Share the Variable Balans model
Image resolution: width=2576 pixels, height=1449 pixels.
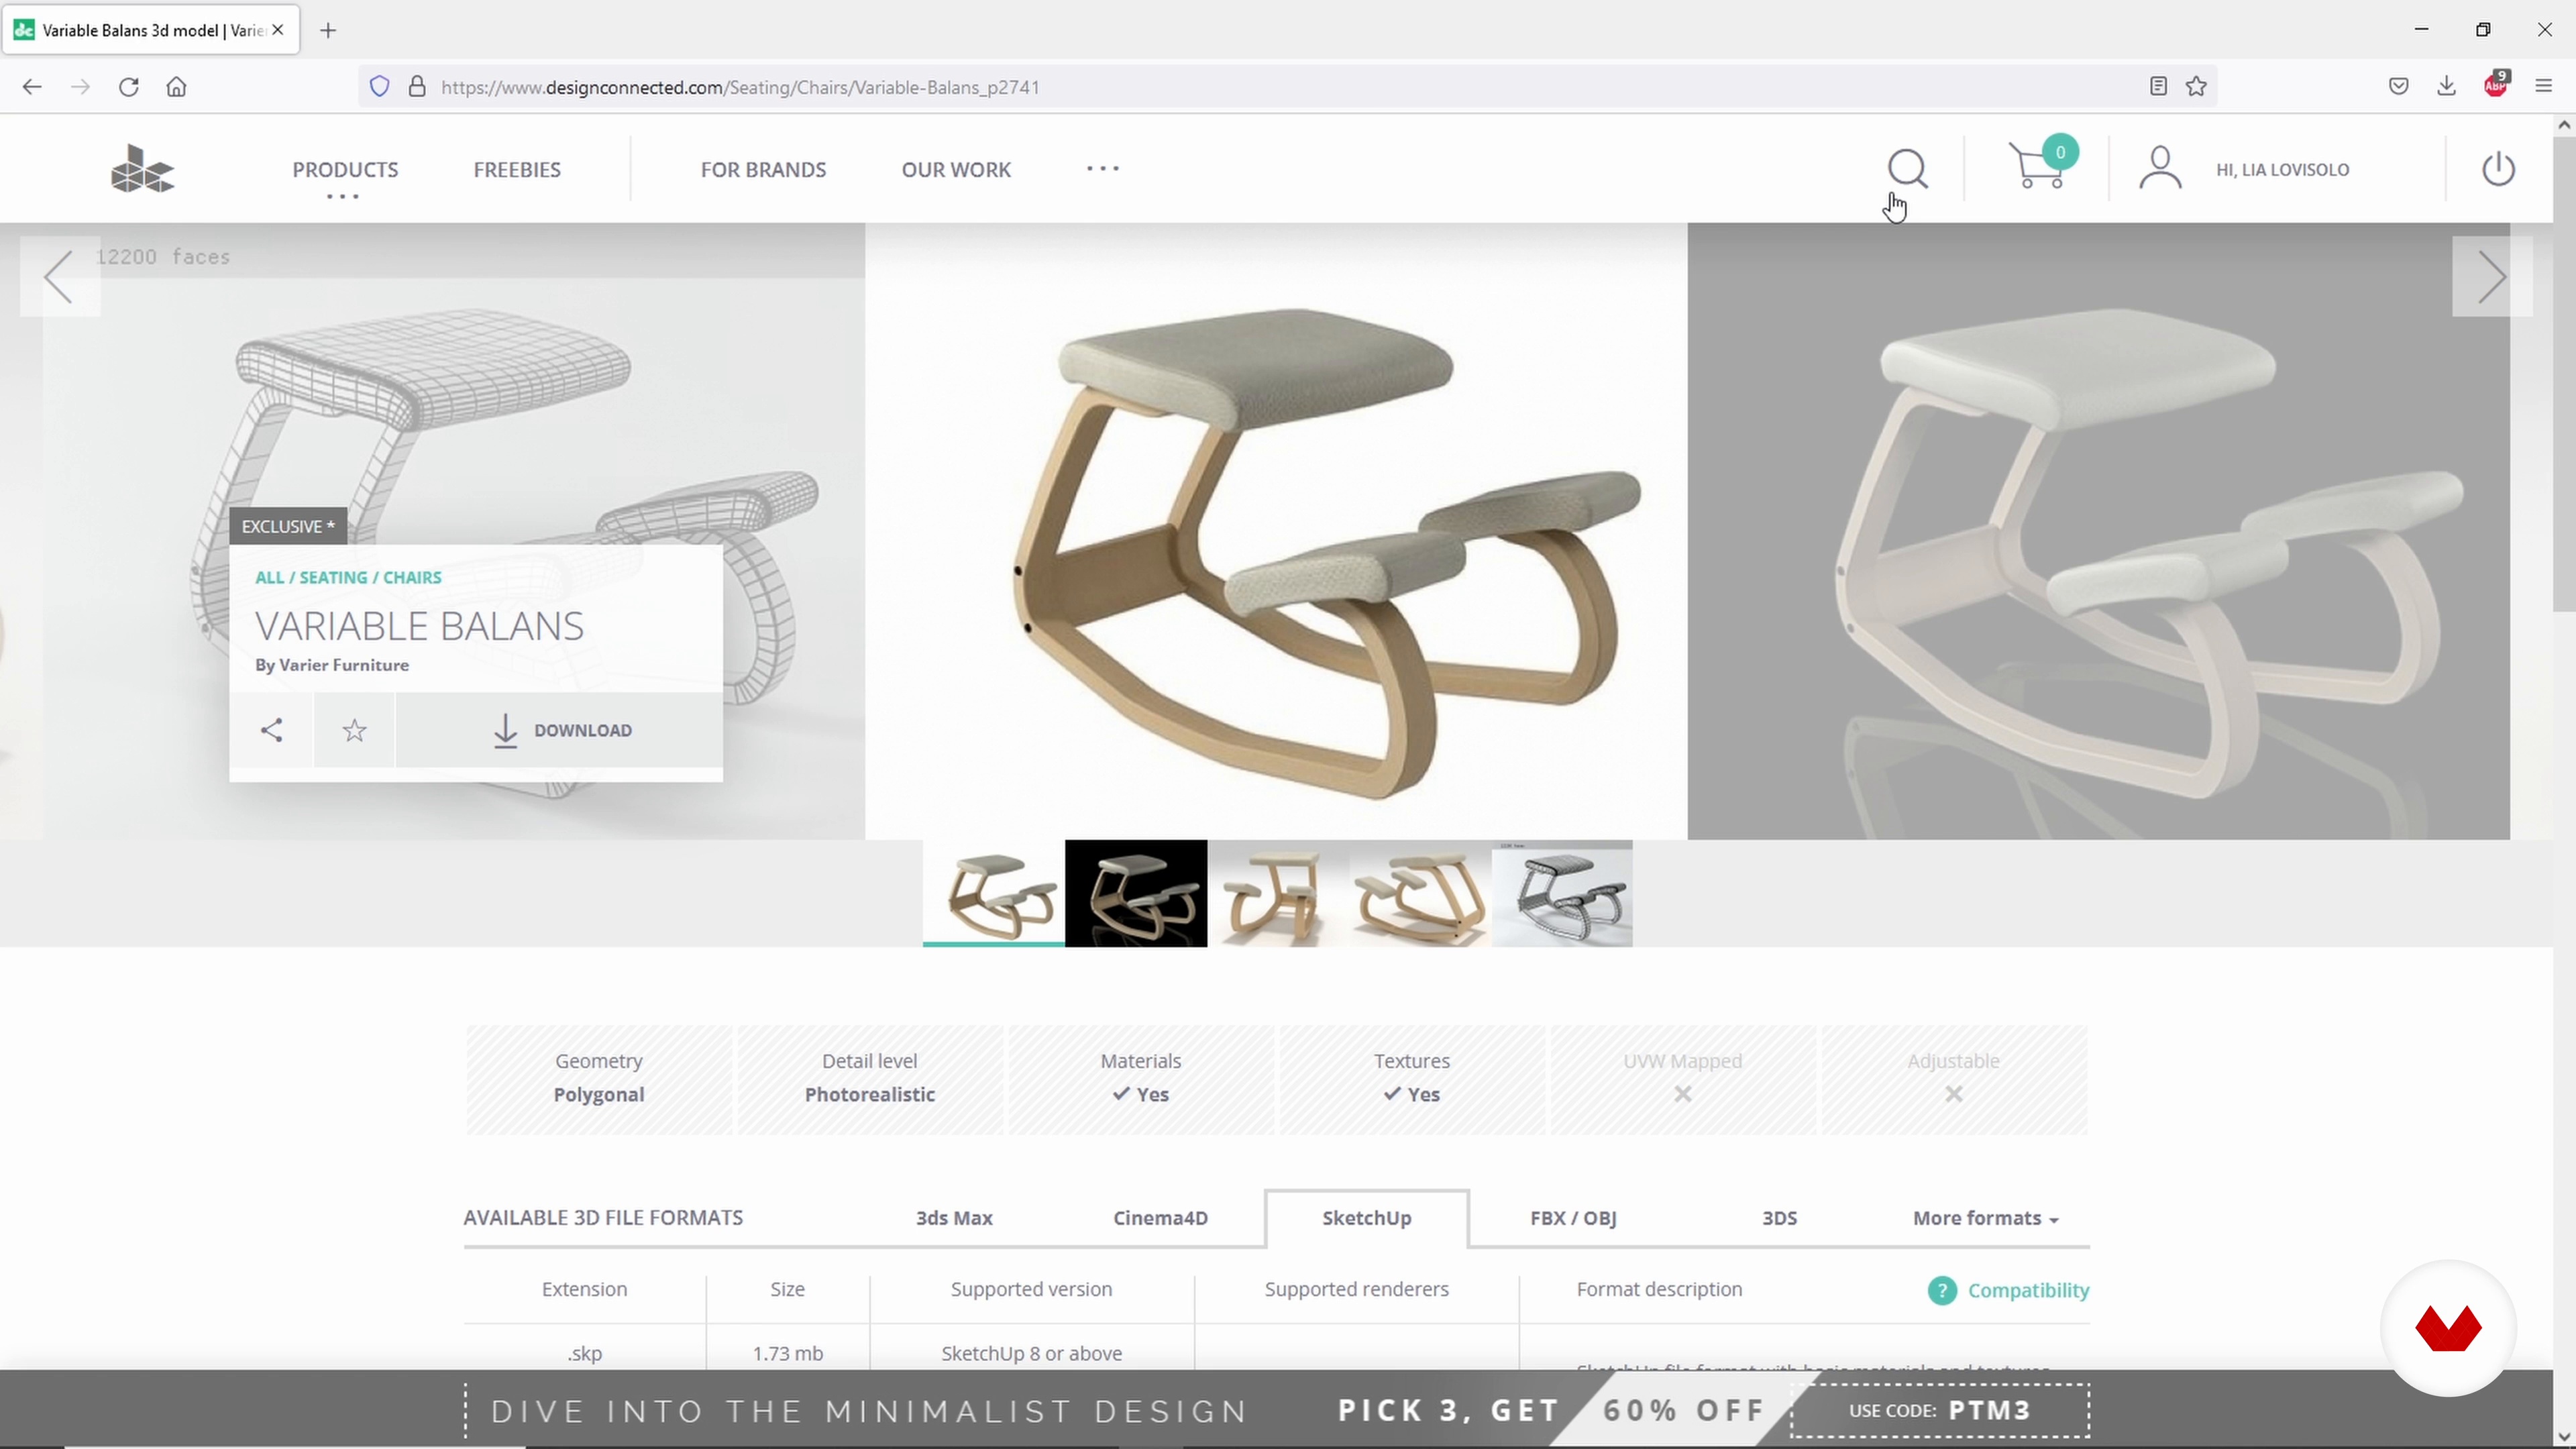point(271,730)
